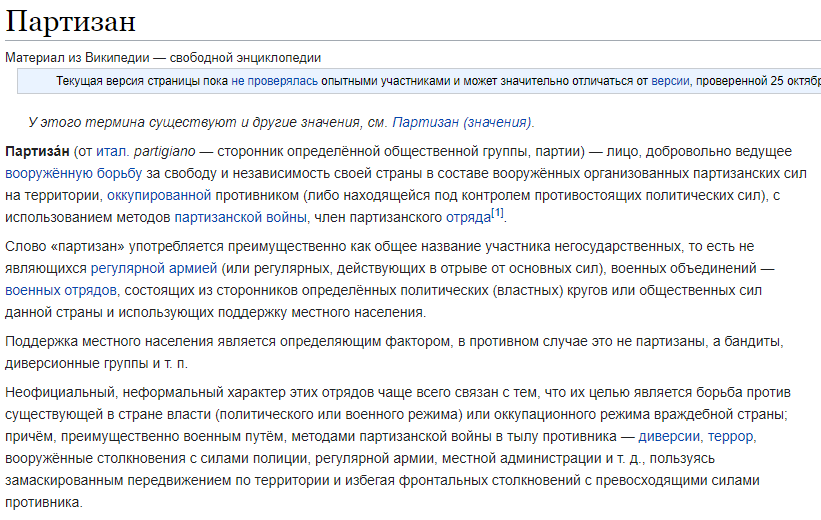Screen dimensions: 821x520
Task: Click the italic word 'partigiano'
Action: (x=164, y=151)
